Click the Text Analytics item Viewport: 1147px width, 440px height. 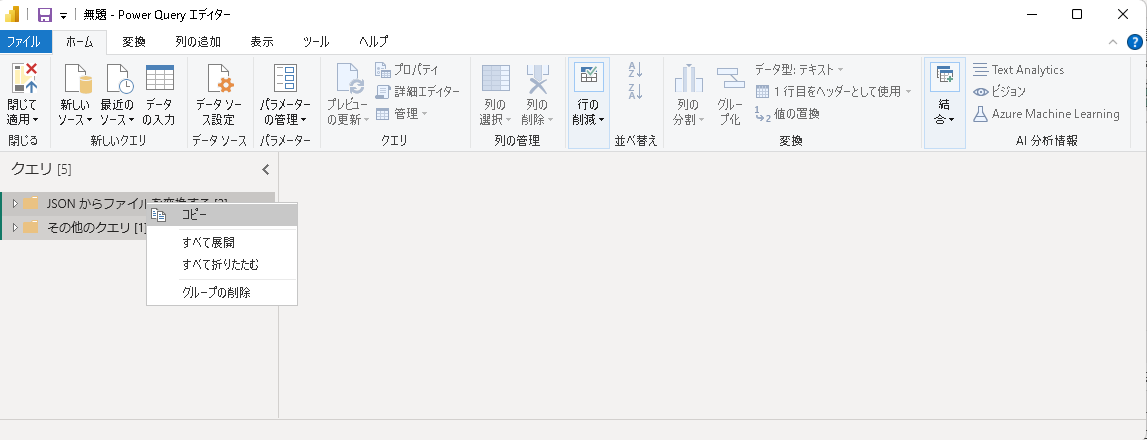pyautogui.click(x=1018, y=70)
